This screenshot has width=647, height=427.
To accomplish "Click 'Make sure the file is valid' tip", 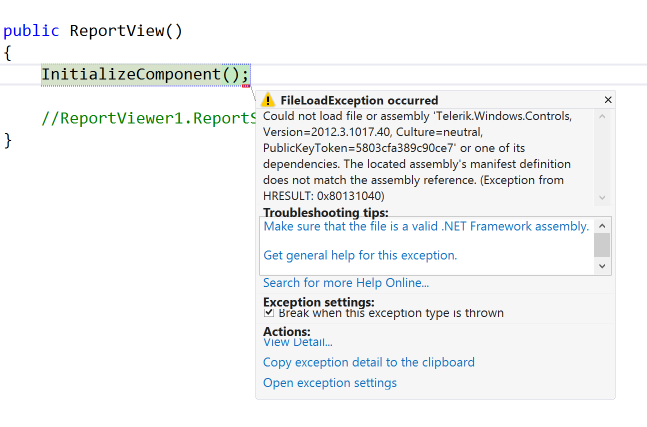I will pyautogui.click(x=426, y=226).
